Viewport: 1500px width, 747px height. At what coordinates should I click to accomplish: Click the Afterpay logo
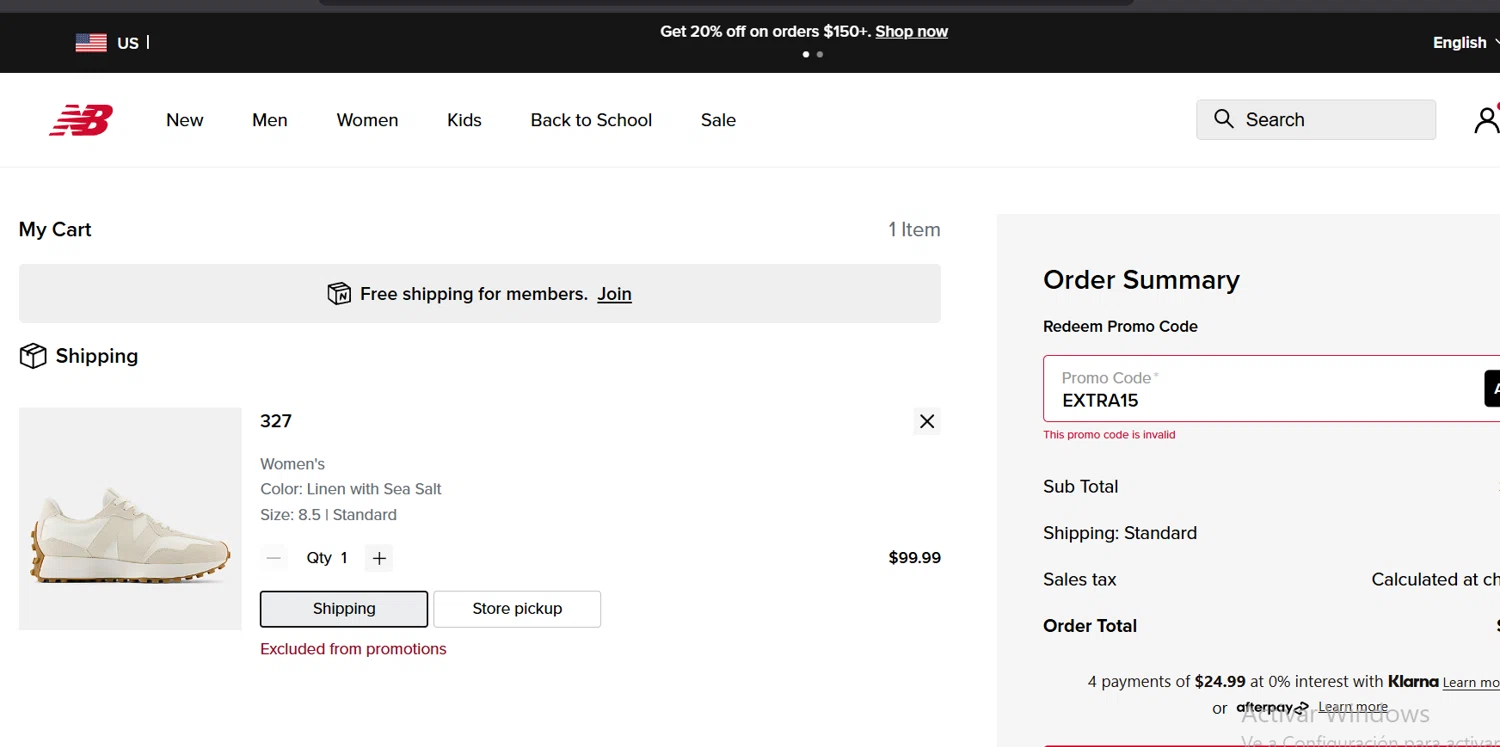[1272, 708]
